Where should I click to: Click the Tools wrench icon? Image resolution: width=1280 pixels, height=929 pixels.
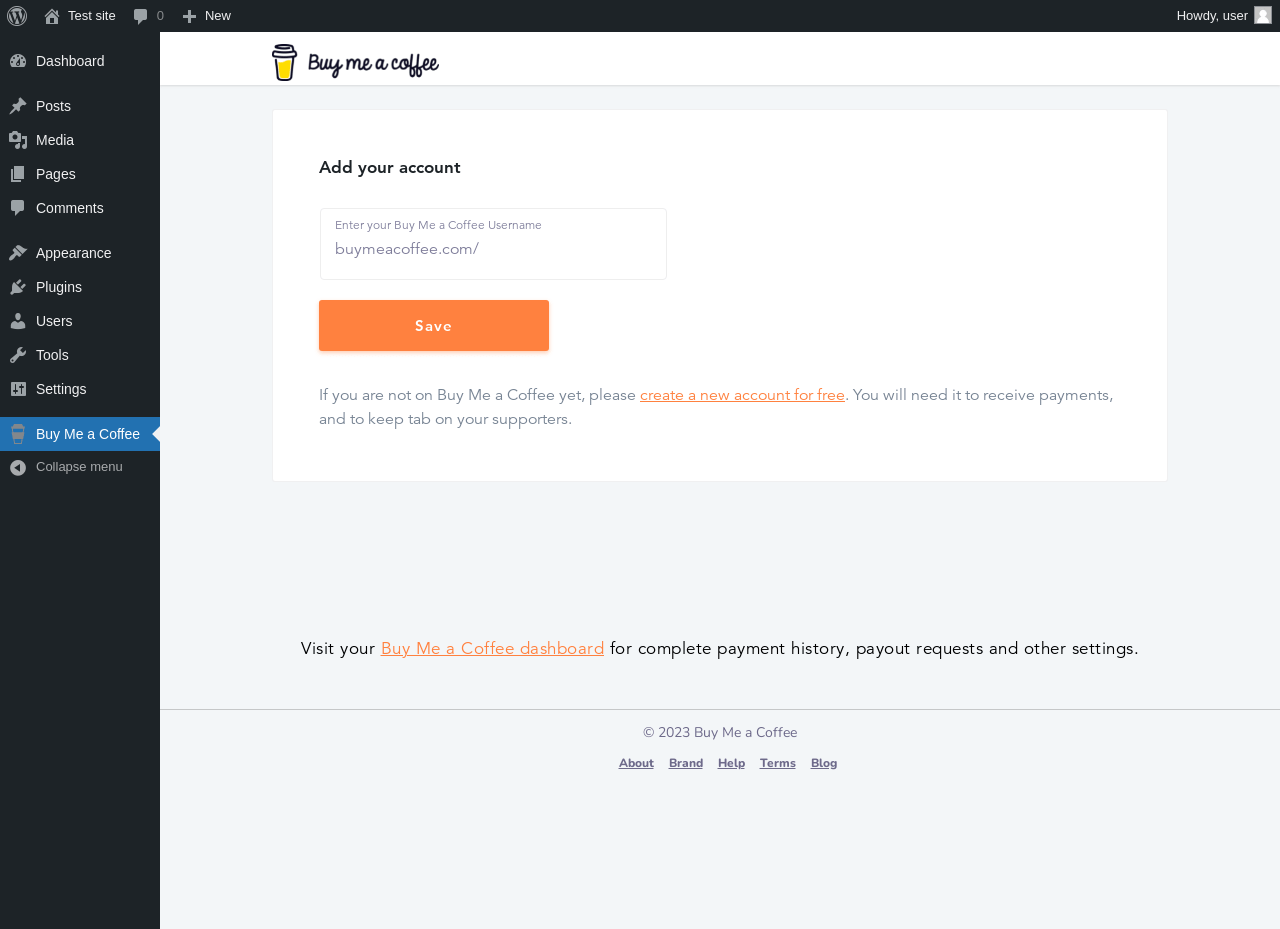pyautogui.click(x=18, y=355)
